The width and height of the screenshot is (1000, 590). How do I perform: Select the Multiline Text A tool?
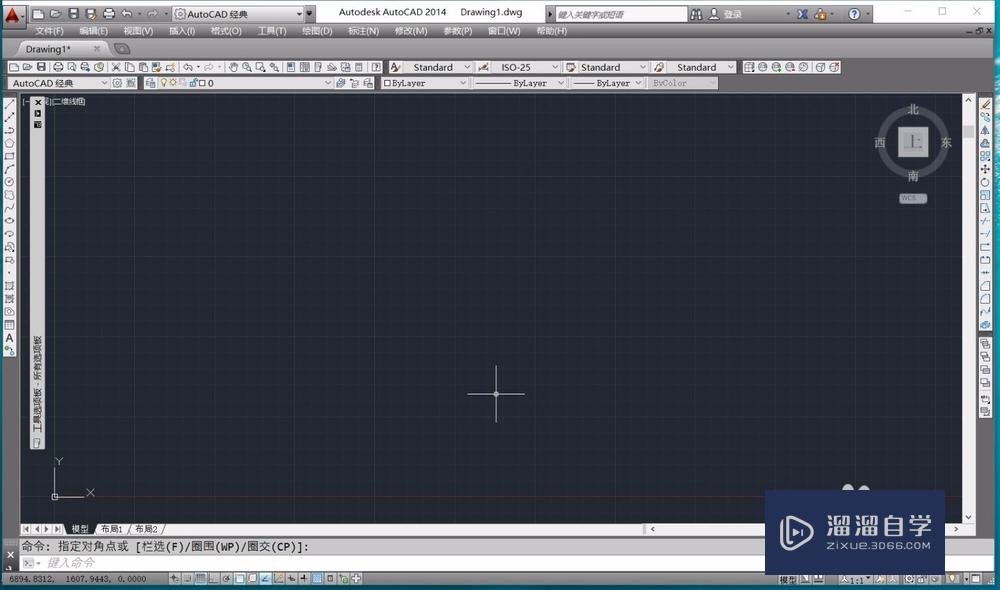pos(10,338)
